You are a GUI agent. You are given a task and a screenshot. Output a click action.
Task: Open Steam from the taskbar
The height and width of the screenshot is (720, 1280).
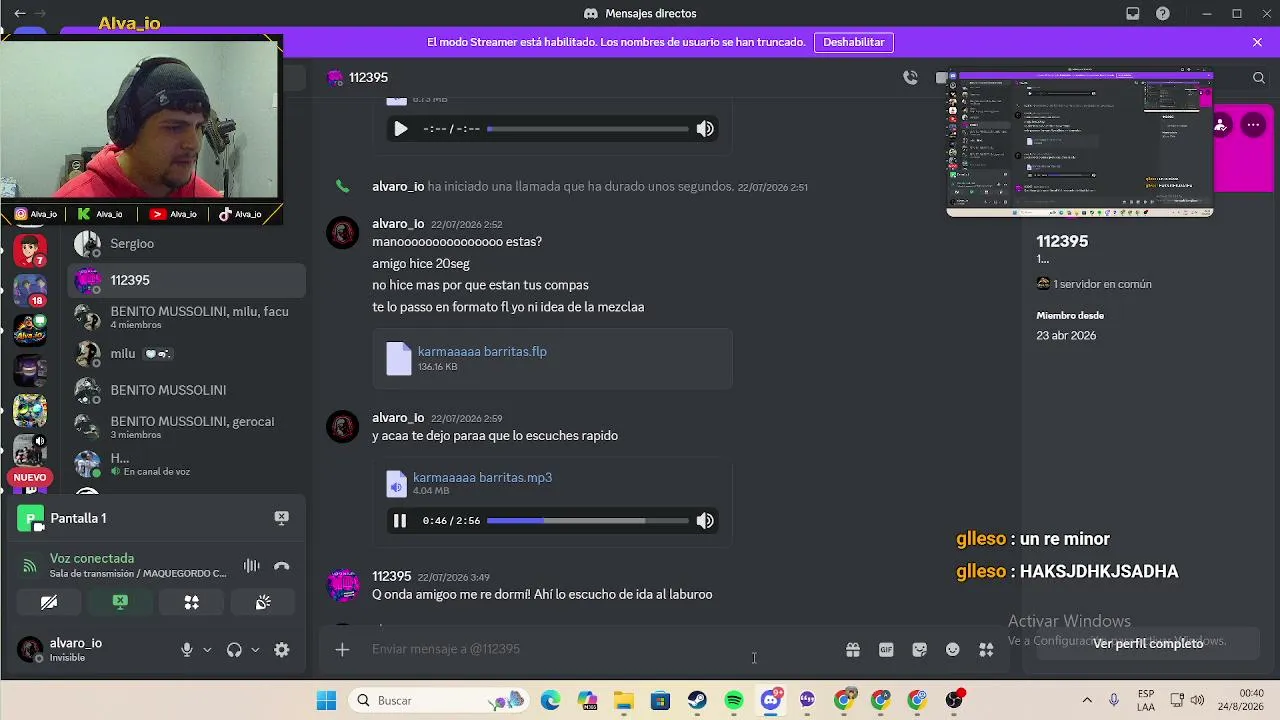click(x=697, y=701)
